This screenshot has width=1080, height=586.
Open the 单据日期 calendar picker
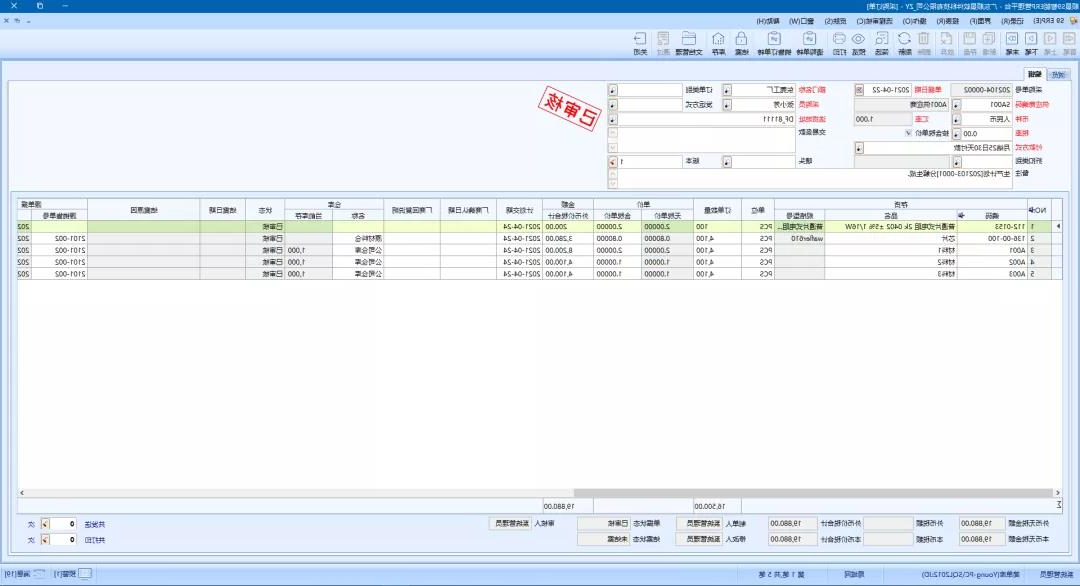[x=859, y=89]
